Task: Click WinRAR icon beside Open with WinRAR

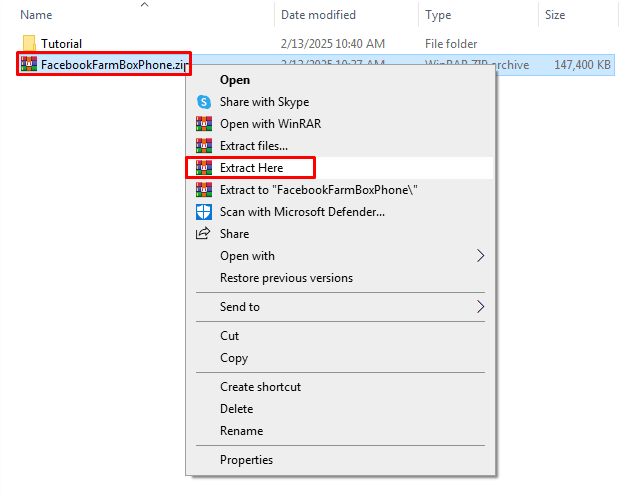Action: [204, 124]
